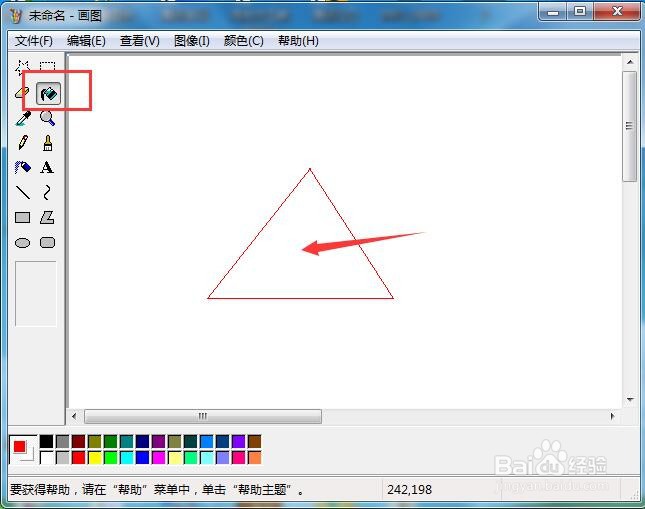
Task: Activate the Magnifier tool
Action: [x=47, y=119]
